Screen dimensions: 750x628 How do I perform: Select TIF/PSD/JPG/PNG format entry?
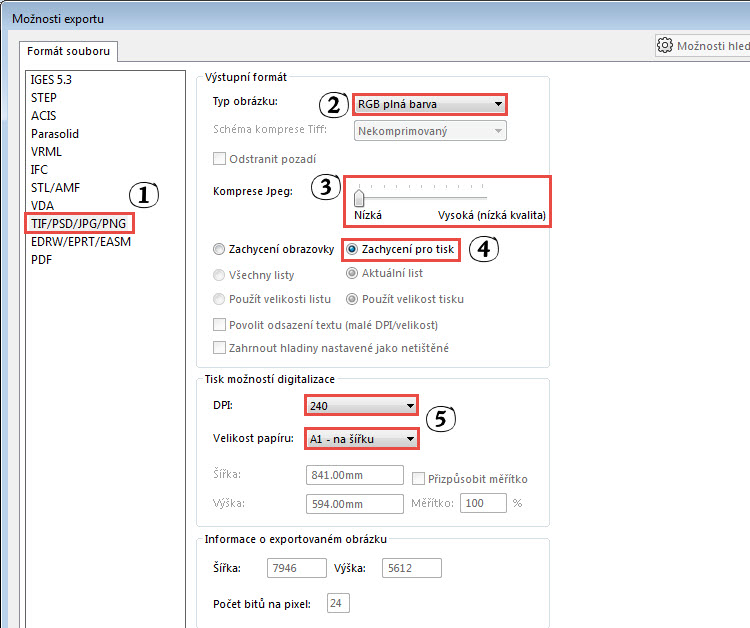[x=80, y=223]
